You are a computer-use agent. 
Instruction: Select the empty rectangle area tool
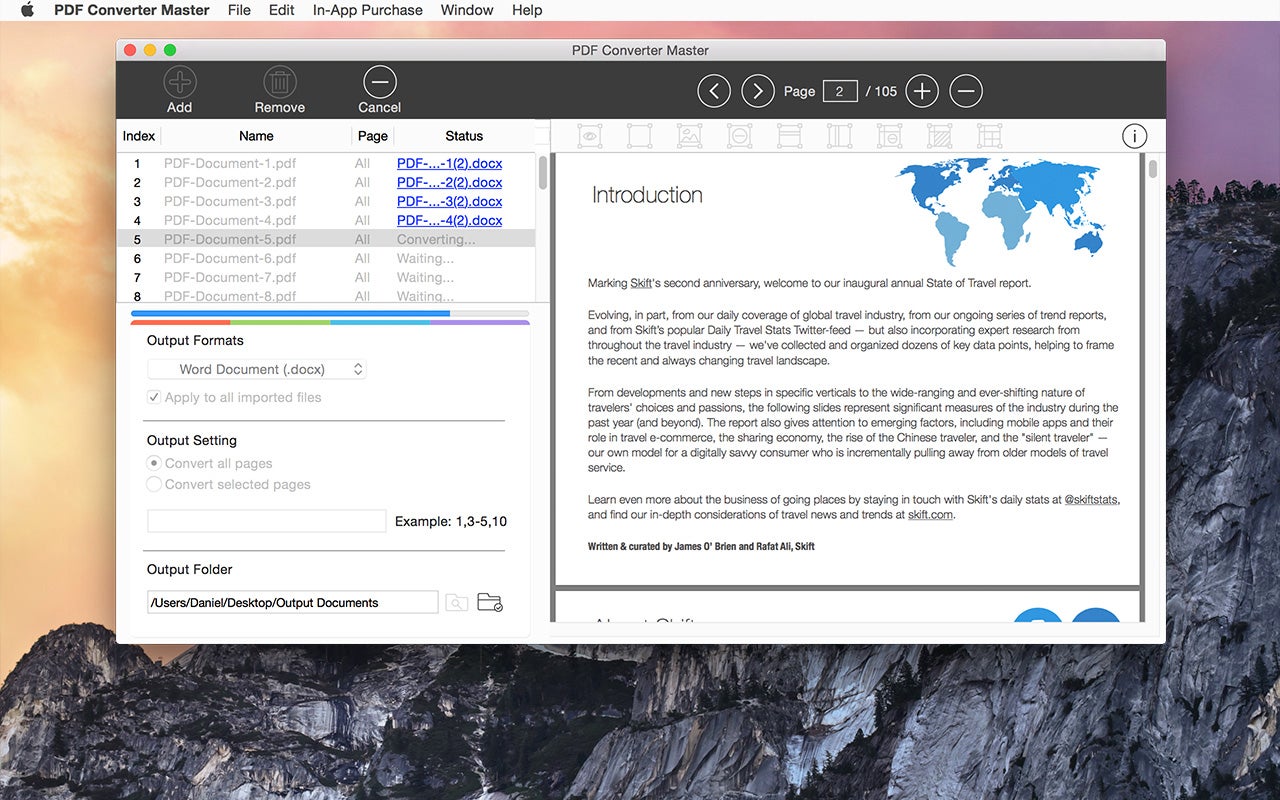coord(640,136)
